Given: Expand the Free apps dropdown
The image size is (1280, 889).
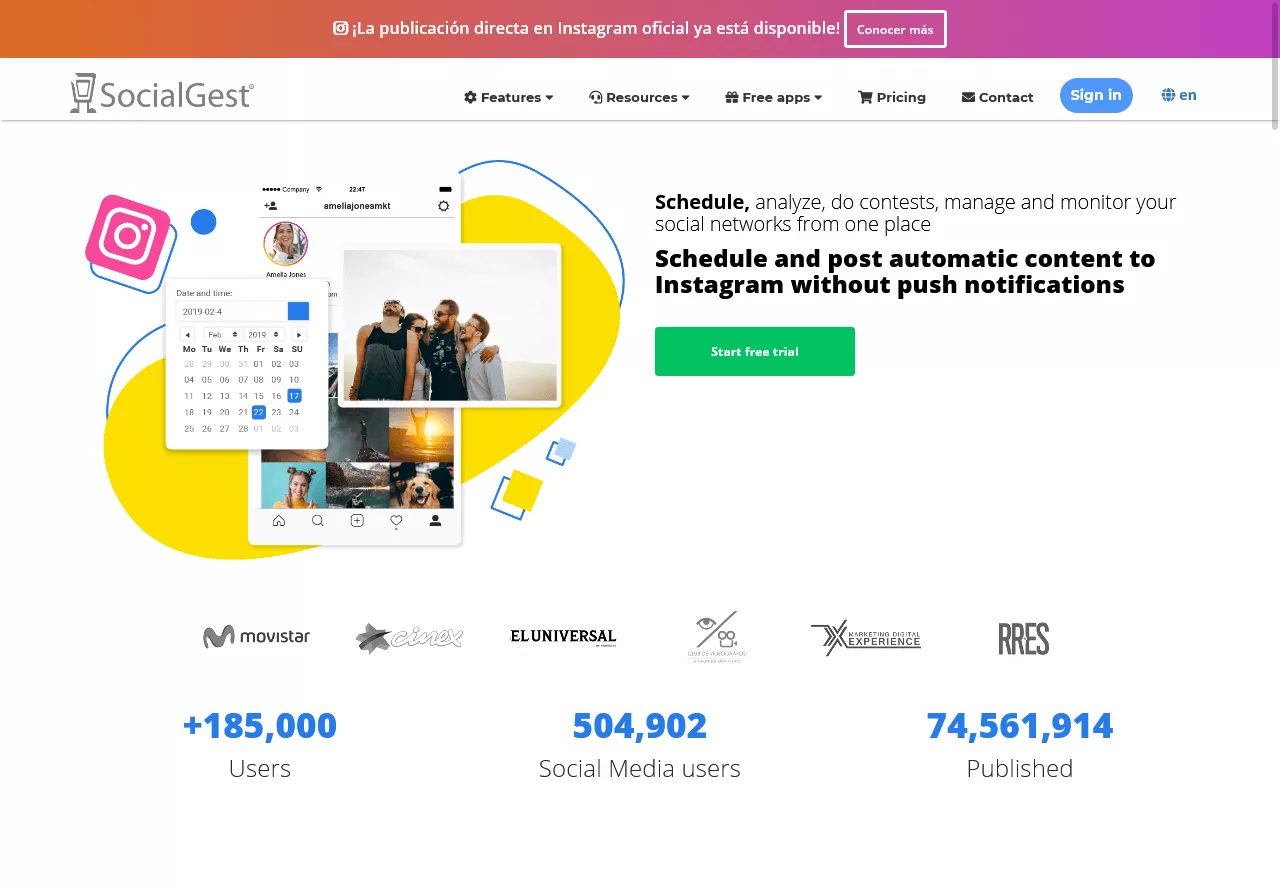Looking at the screenshot, I should point(774,97).
